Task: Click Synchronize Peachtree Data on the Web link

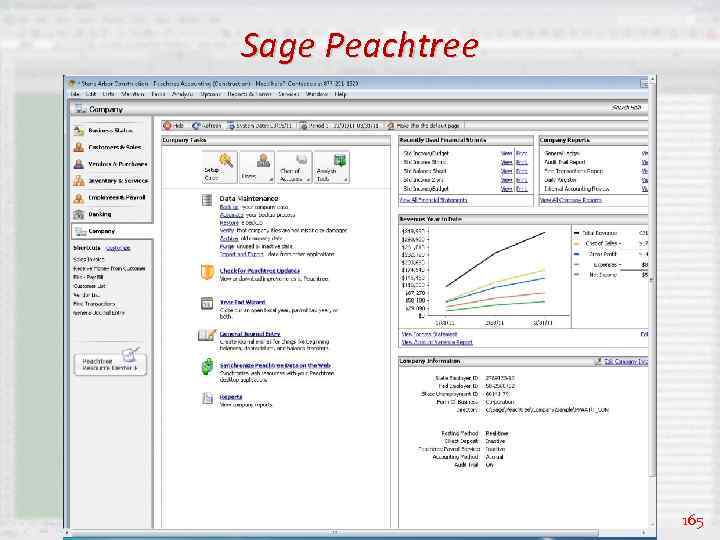Action: pyautogui.click(x=275, y=366)
